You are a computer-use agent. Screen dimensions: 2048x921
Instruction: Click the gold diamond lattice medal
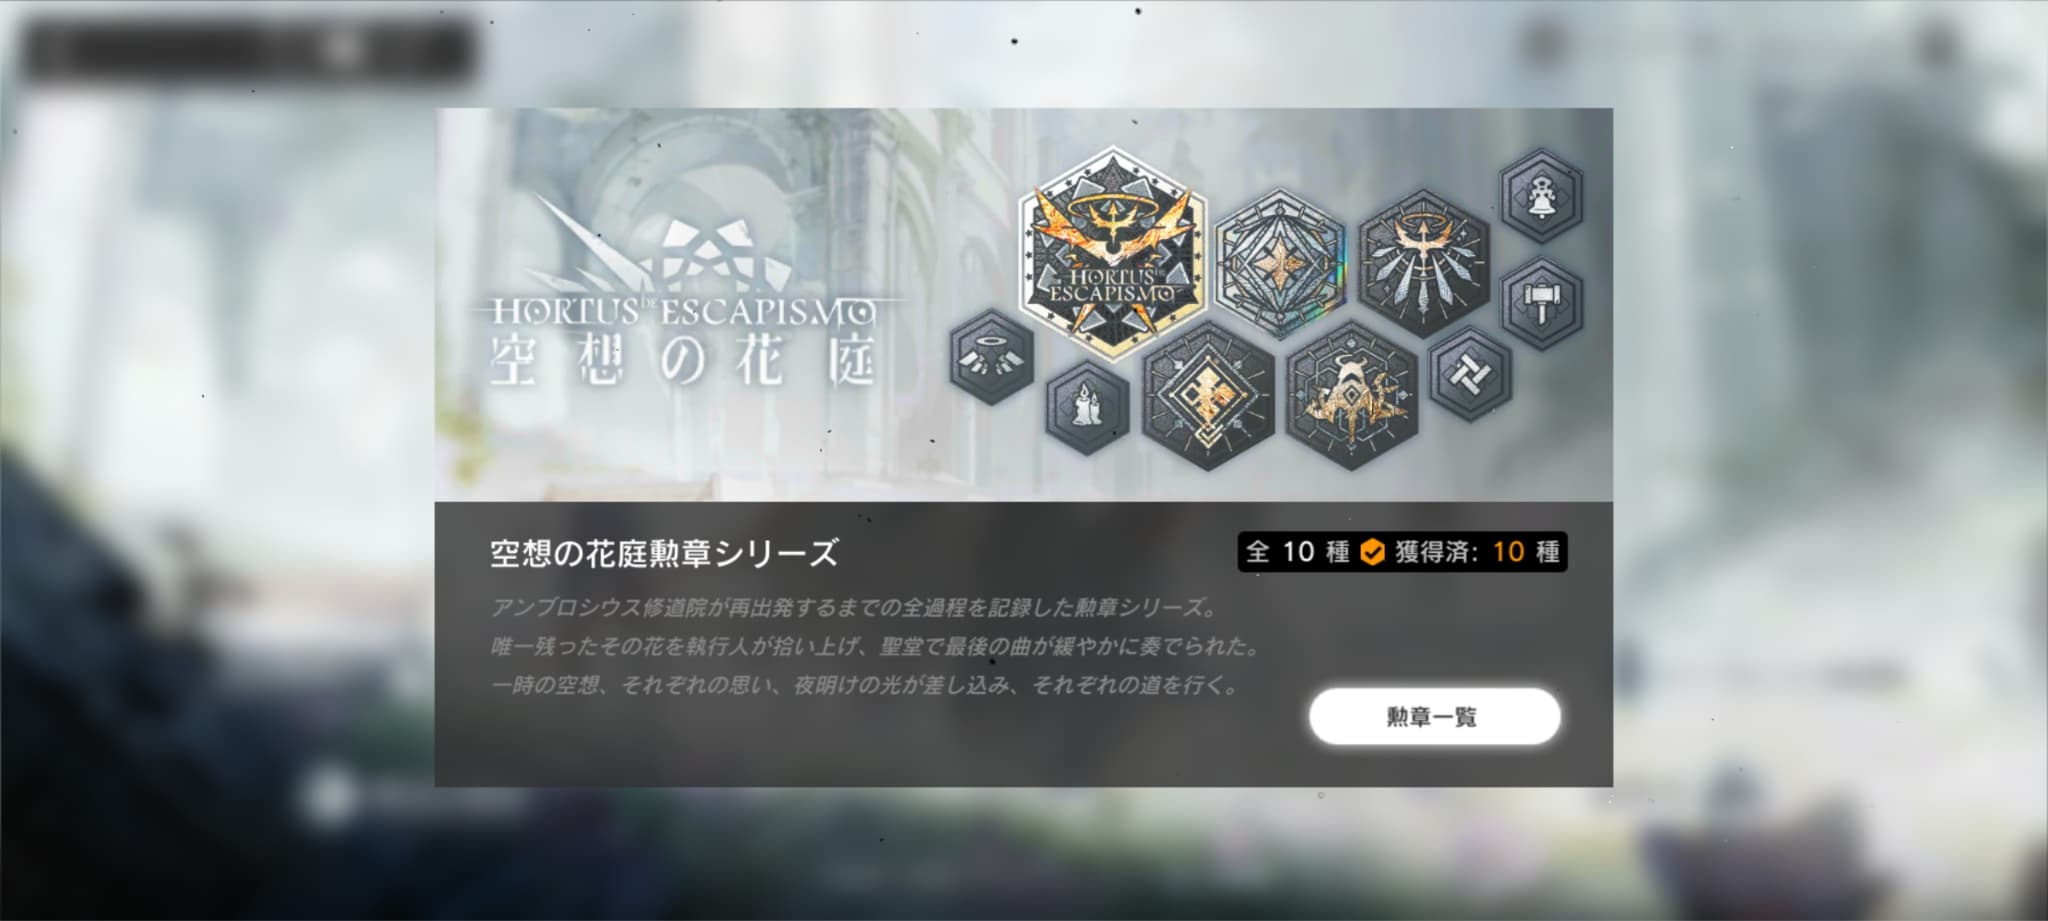coord(1208,397)
